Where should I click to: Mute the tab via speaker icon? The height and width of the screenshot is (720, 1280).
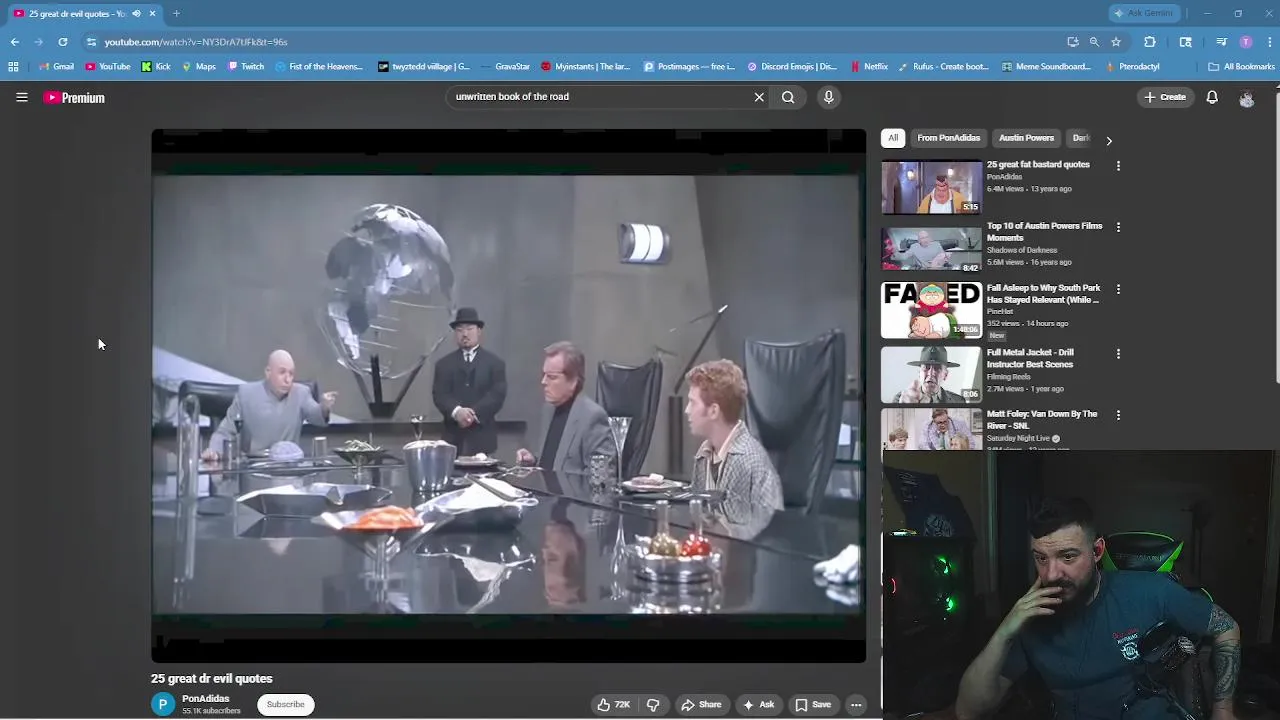pos(136,13)
